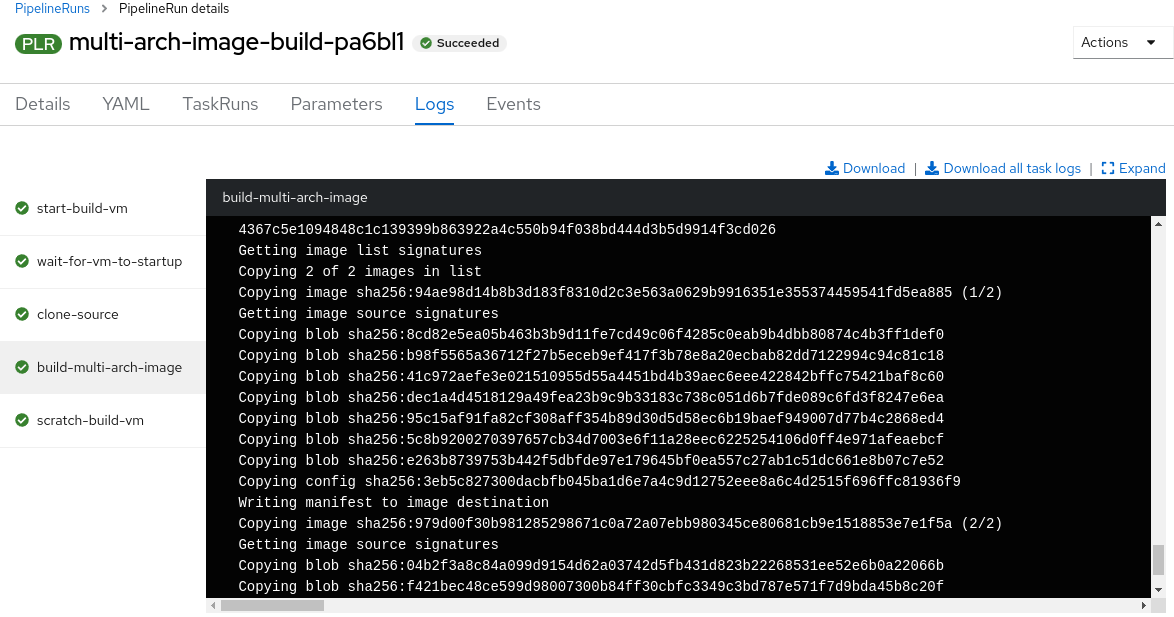The width and height of the screenshot is (1174, 617).
Task: Click the check icon beside scratch-build-vm
Action: (x=23, y=420)
